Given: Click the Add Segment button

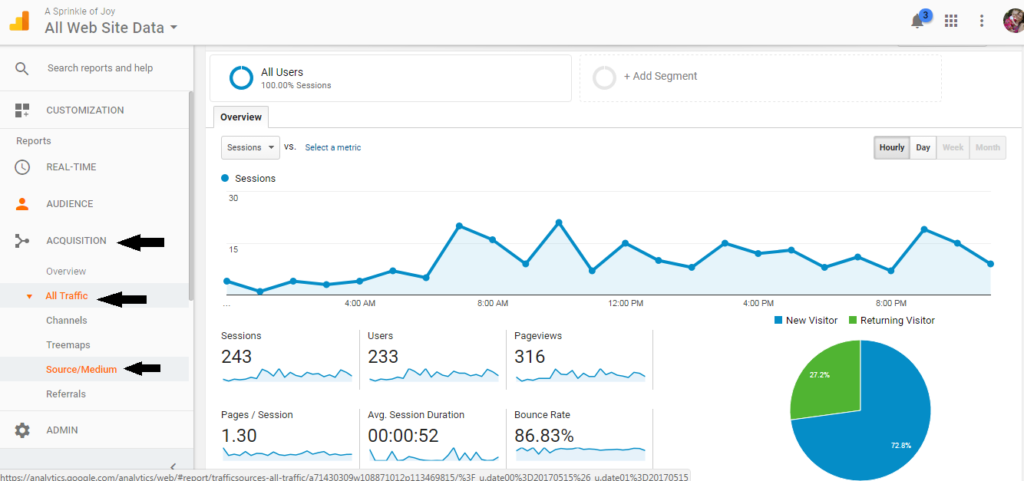Looking at the screenshot, I should [x=660, y=77].
